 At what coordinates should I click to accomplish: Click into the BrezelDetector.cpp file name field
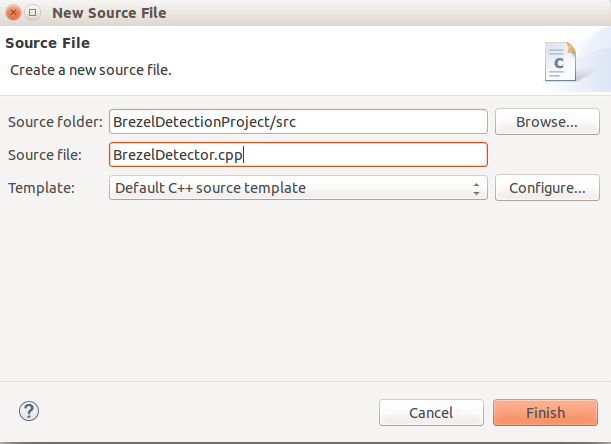click(298, 155)
